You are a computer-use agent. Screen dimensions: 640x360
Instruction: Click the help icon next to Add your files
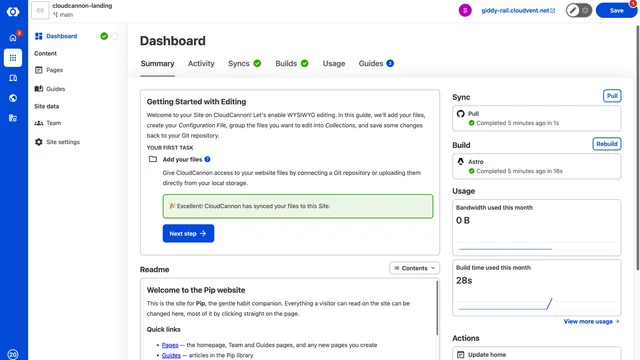click(x=207, y=159)
